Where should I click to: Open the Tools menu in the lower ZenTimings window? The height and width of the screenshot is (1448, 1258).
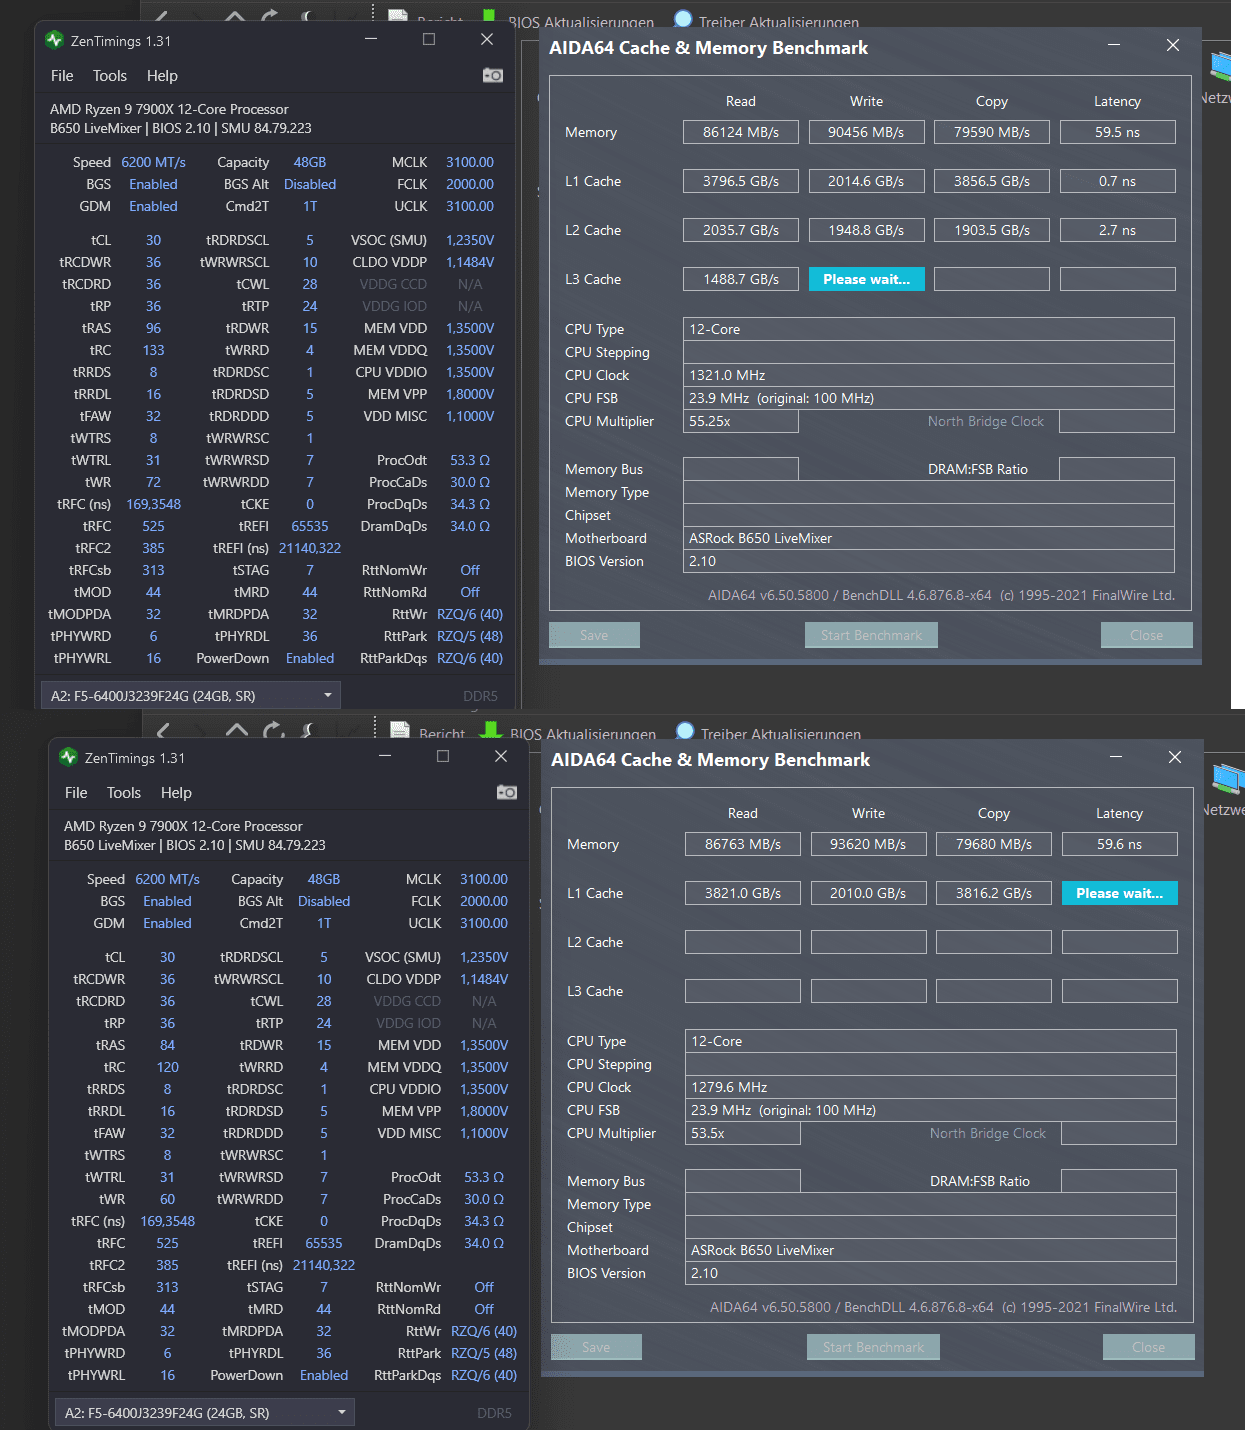coord(124,793)
